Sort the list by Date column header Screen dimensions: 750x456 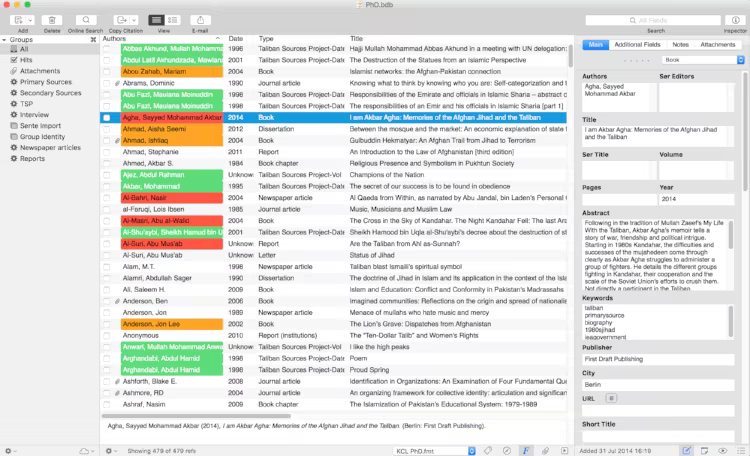236,39
